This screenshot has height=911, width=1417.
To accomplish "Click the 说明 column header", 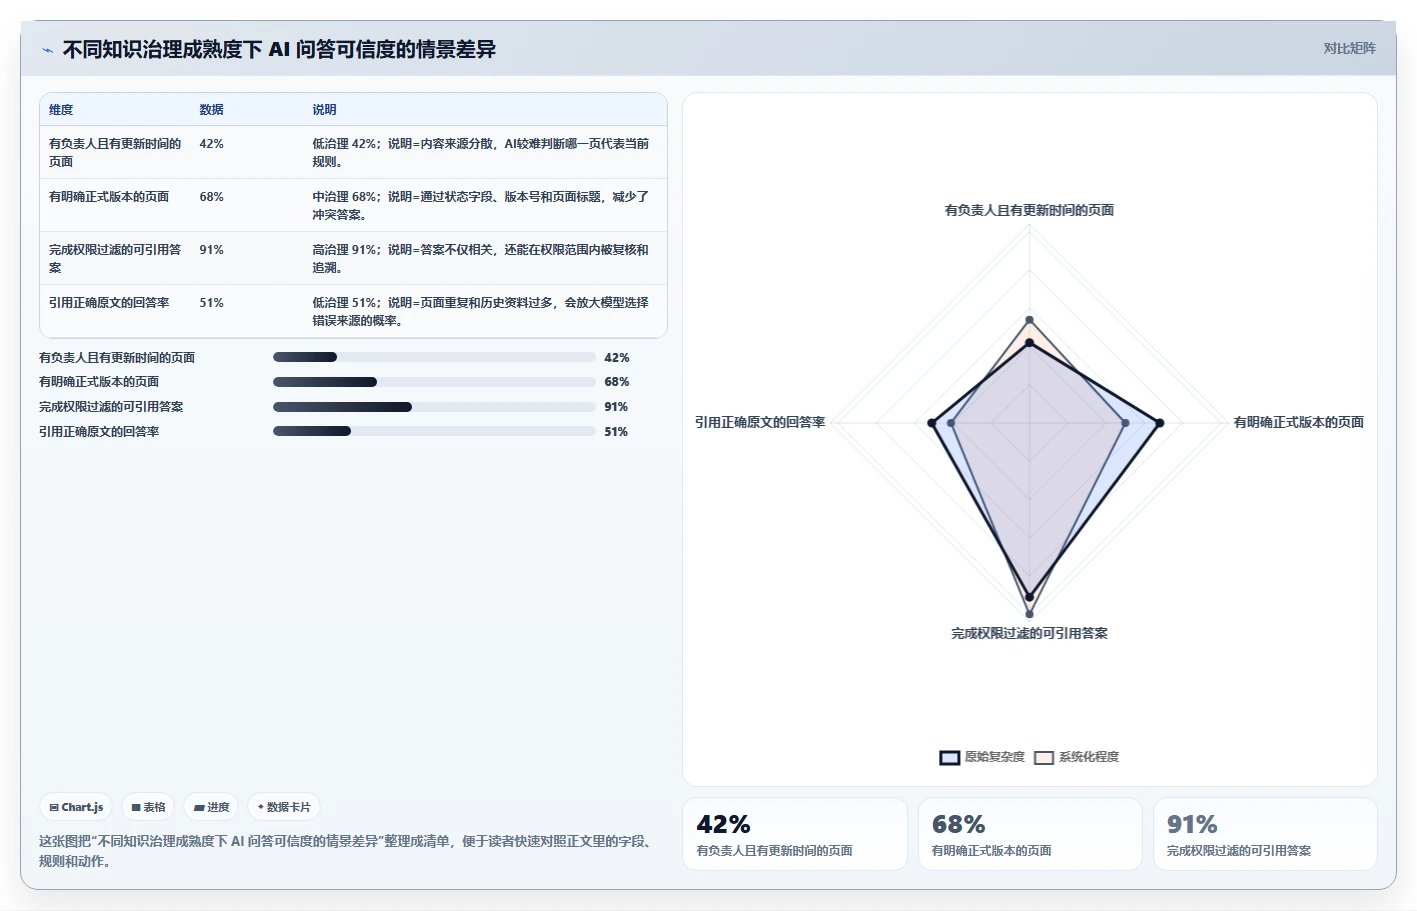I will click(324, 110).
